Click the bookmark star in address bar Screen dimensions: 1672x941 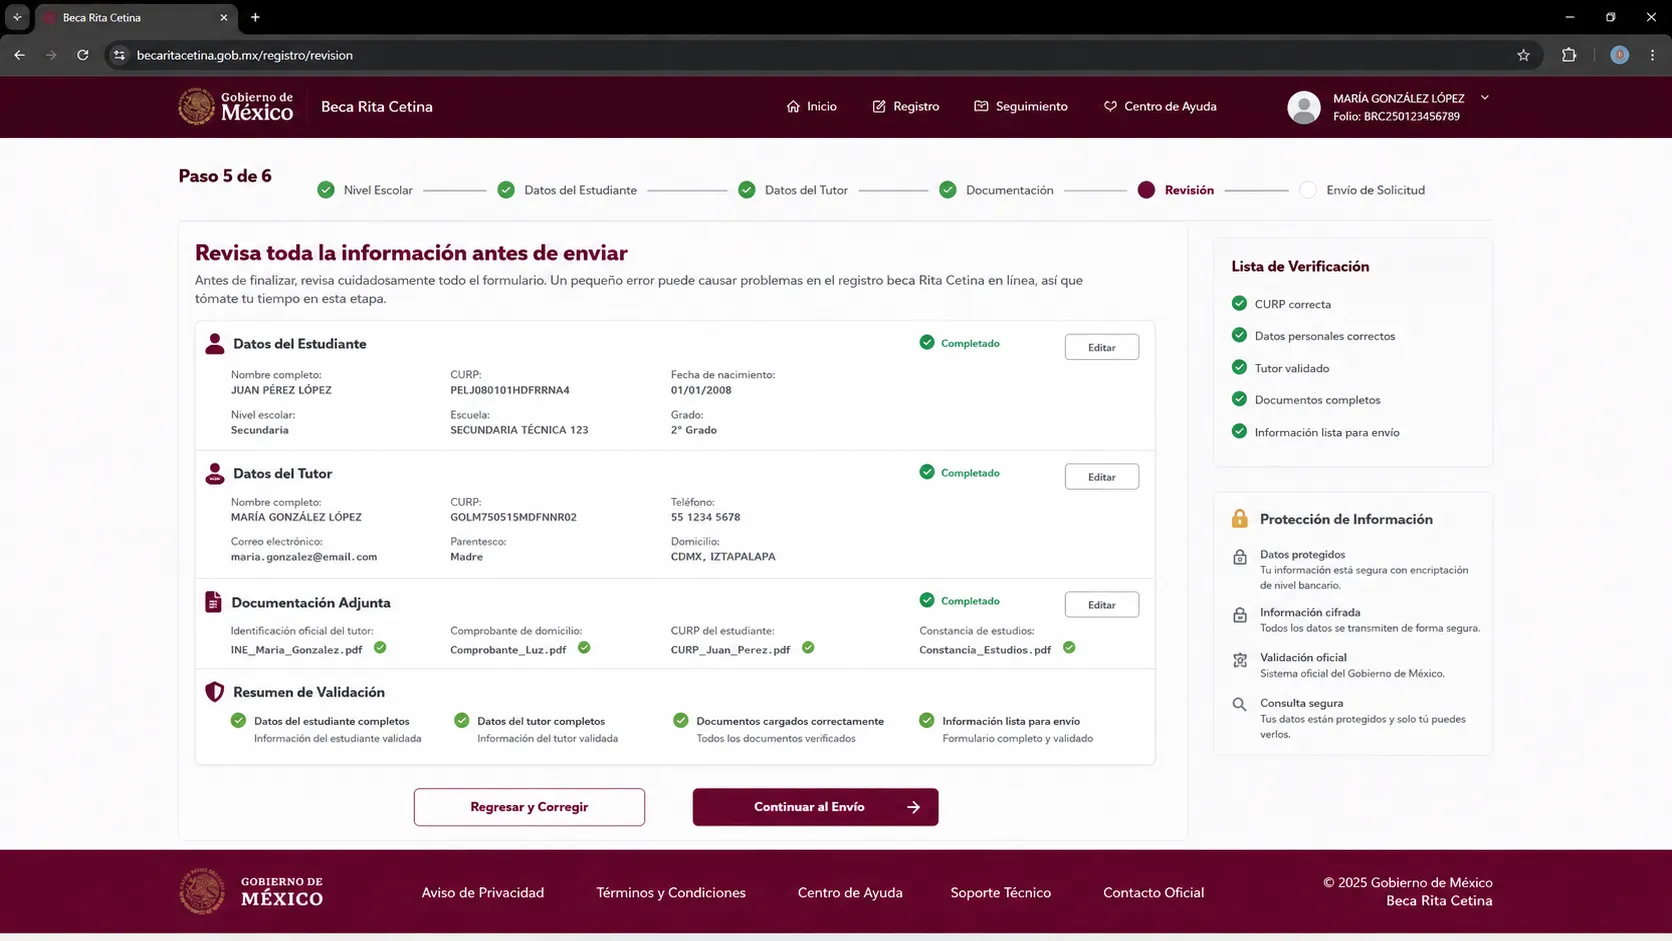(1523, 55)
